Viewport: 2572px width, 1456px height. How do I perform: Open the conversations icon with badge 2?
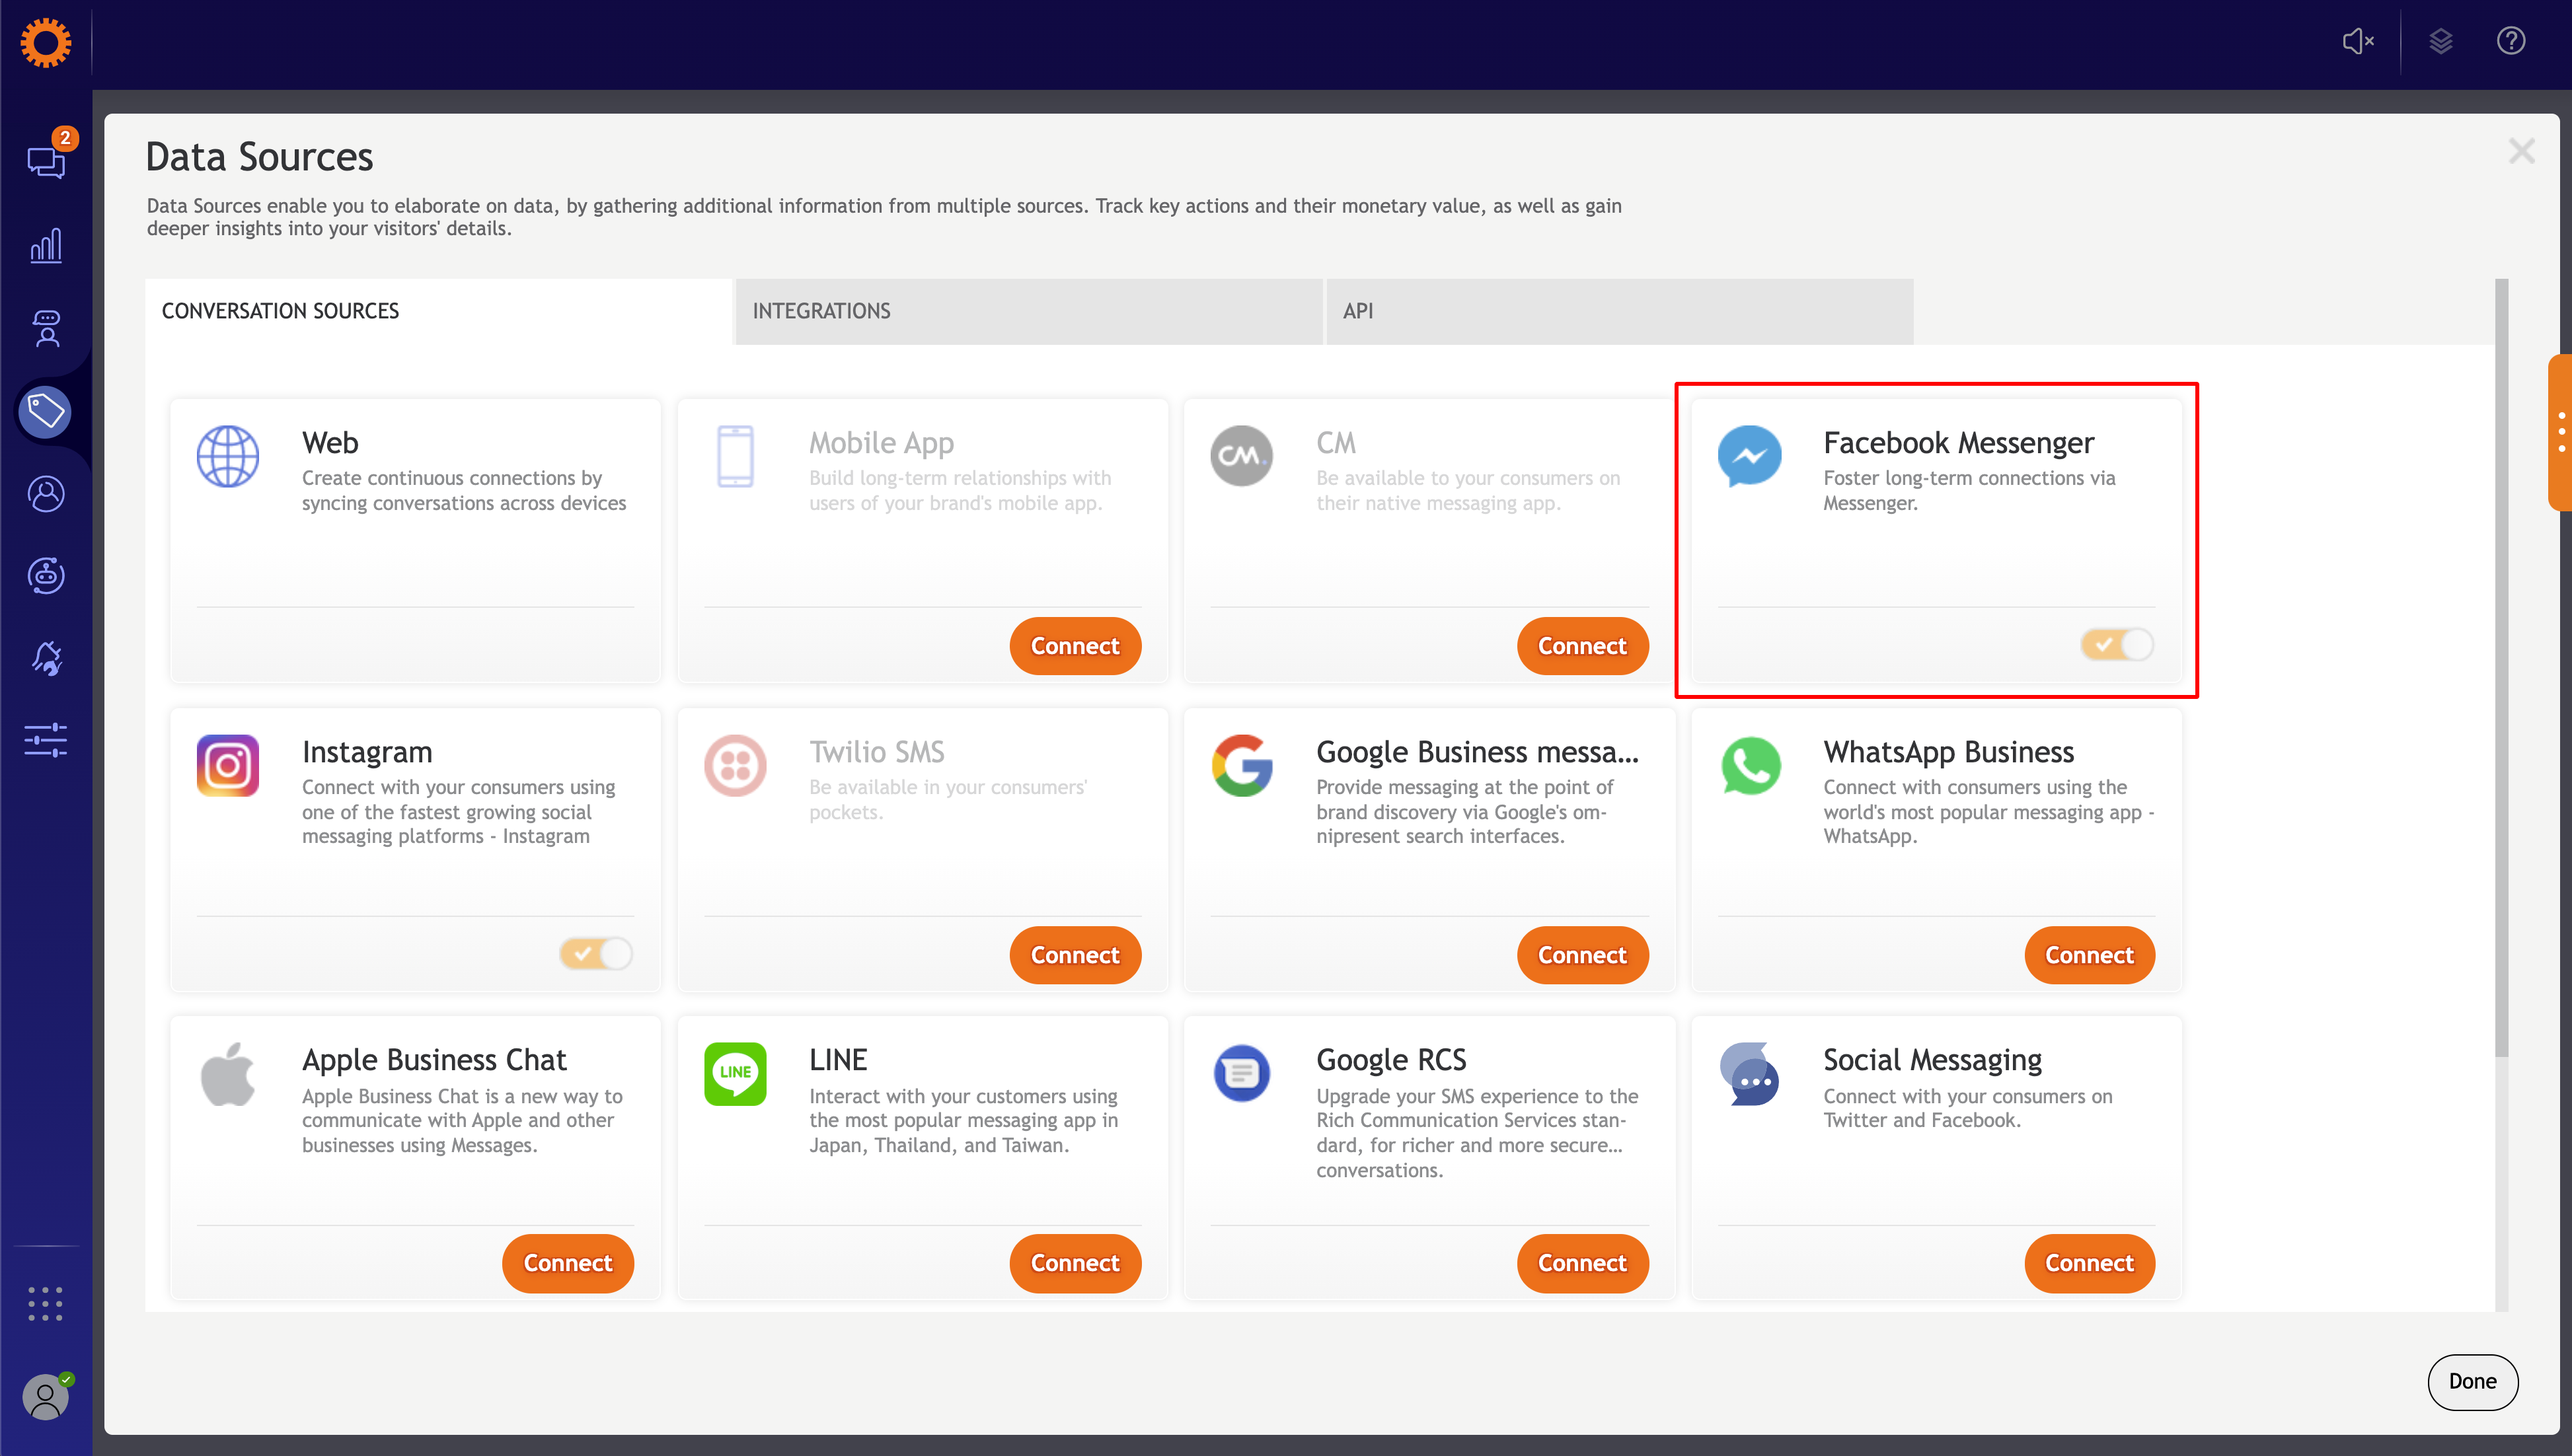pos(46,160)
